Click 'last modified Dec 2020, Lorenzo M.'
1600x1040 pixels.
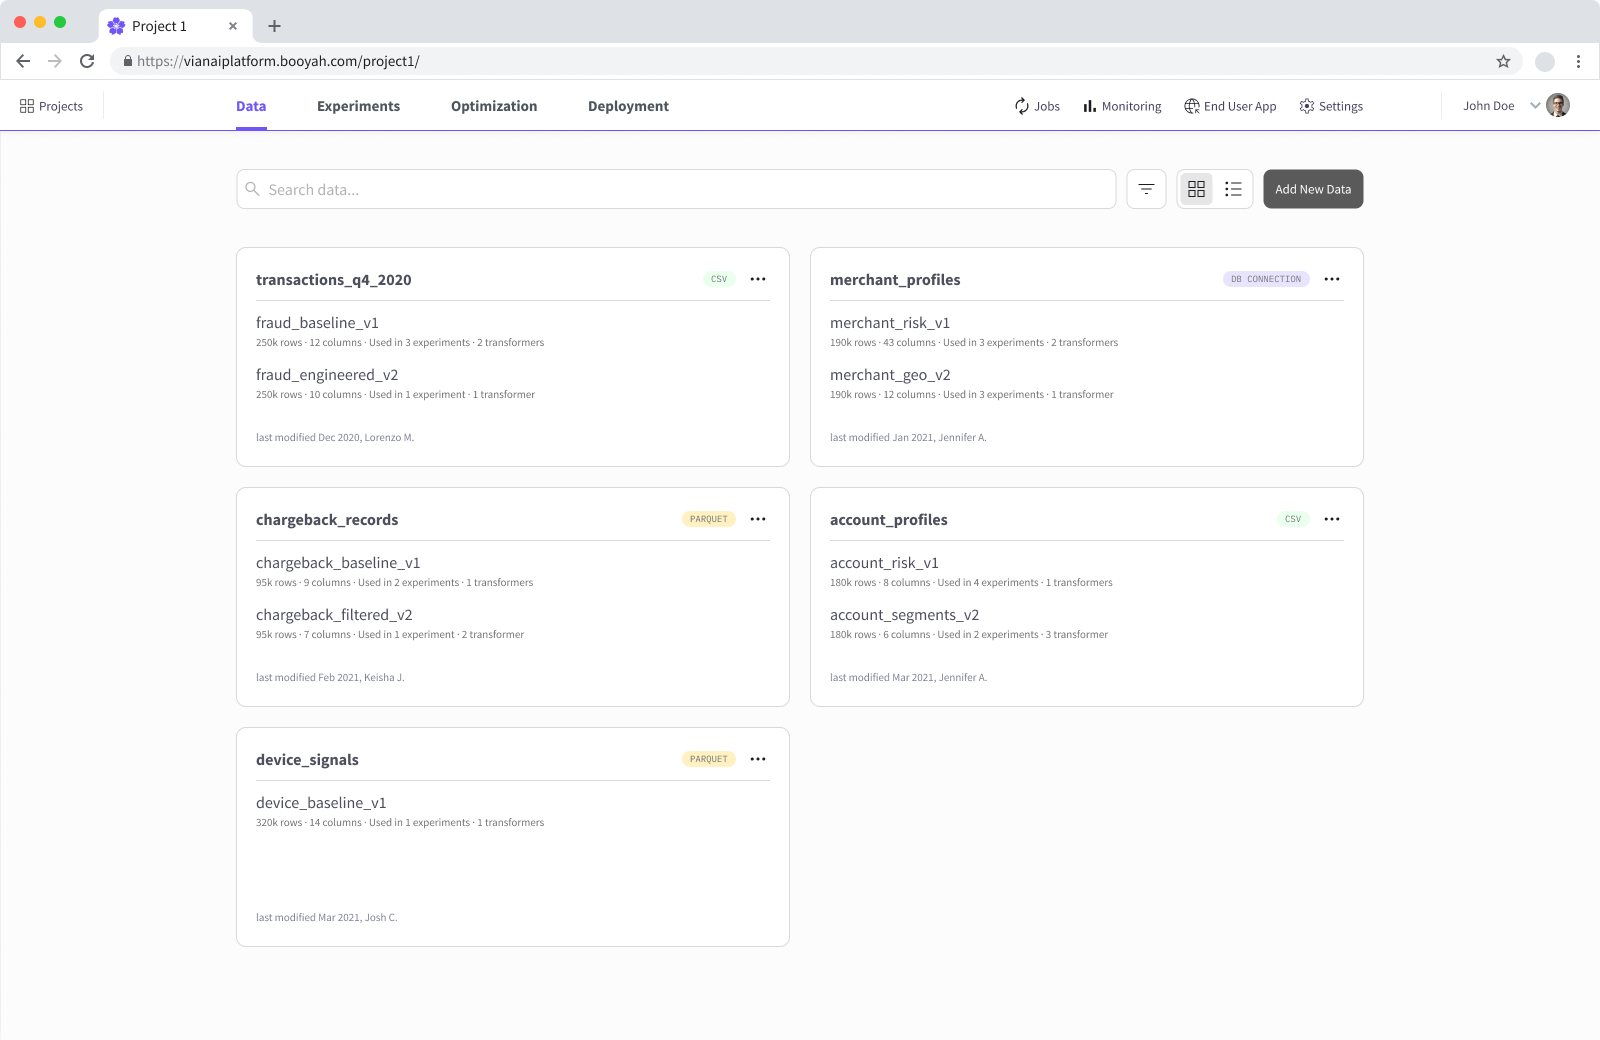pos(335,437)
